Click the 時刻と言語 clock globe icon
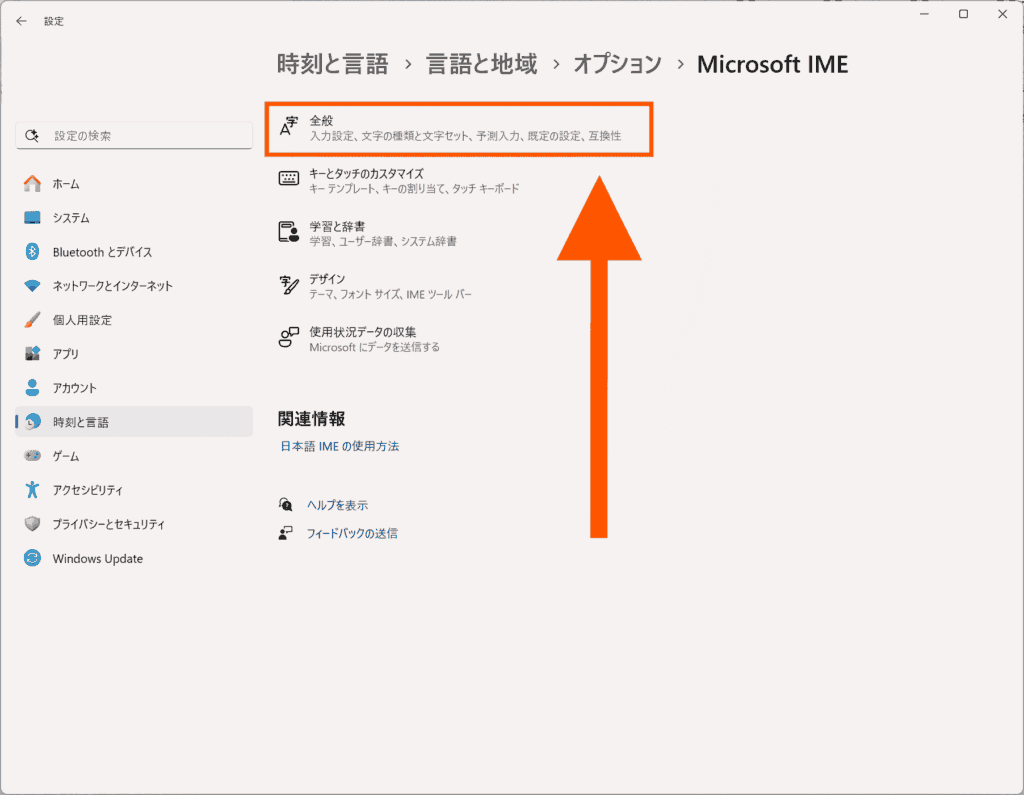 (32, 421)
